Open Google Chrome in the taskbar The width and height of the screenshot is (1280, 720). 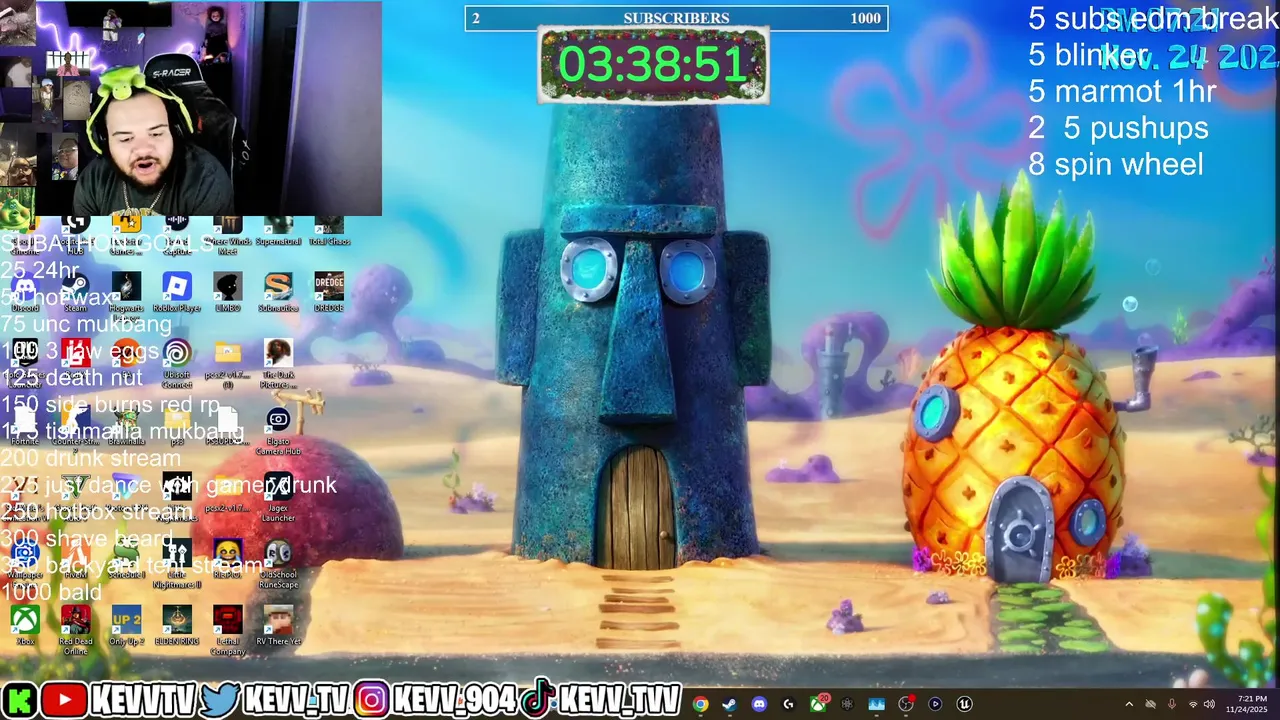[x=700, y=704]
